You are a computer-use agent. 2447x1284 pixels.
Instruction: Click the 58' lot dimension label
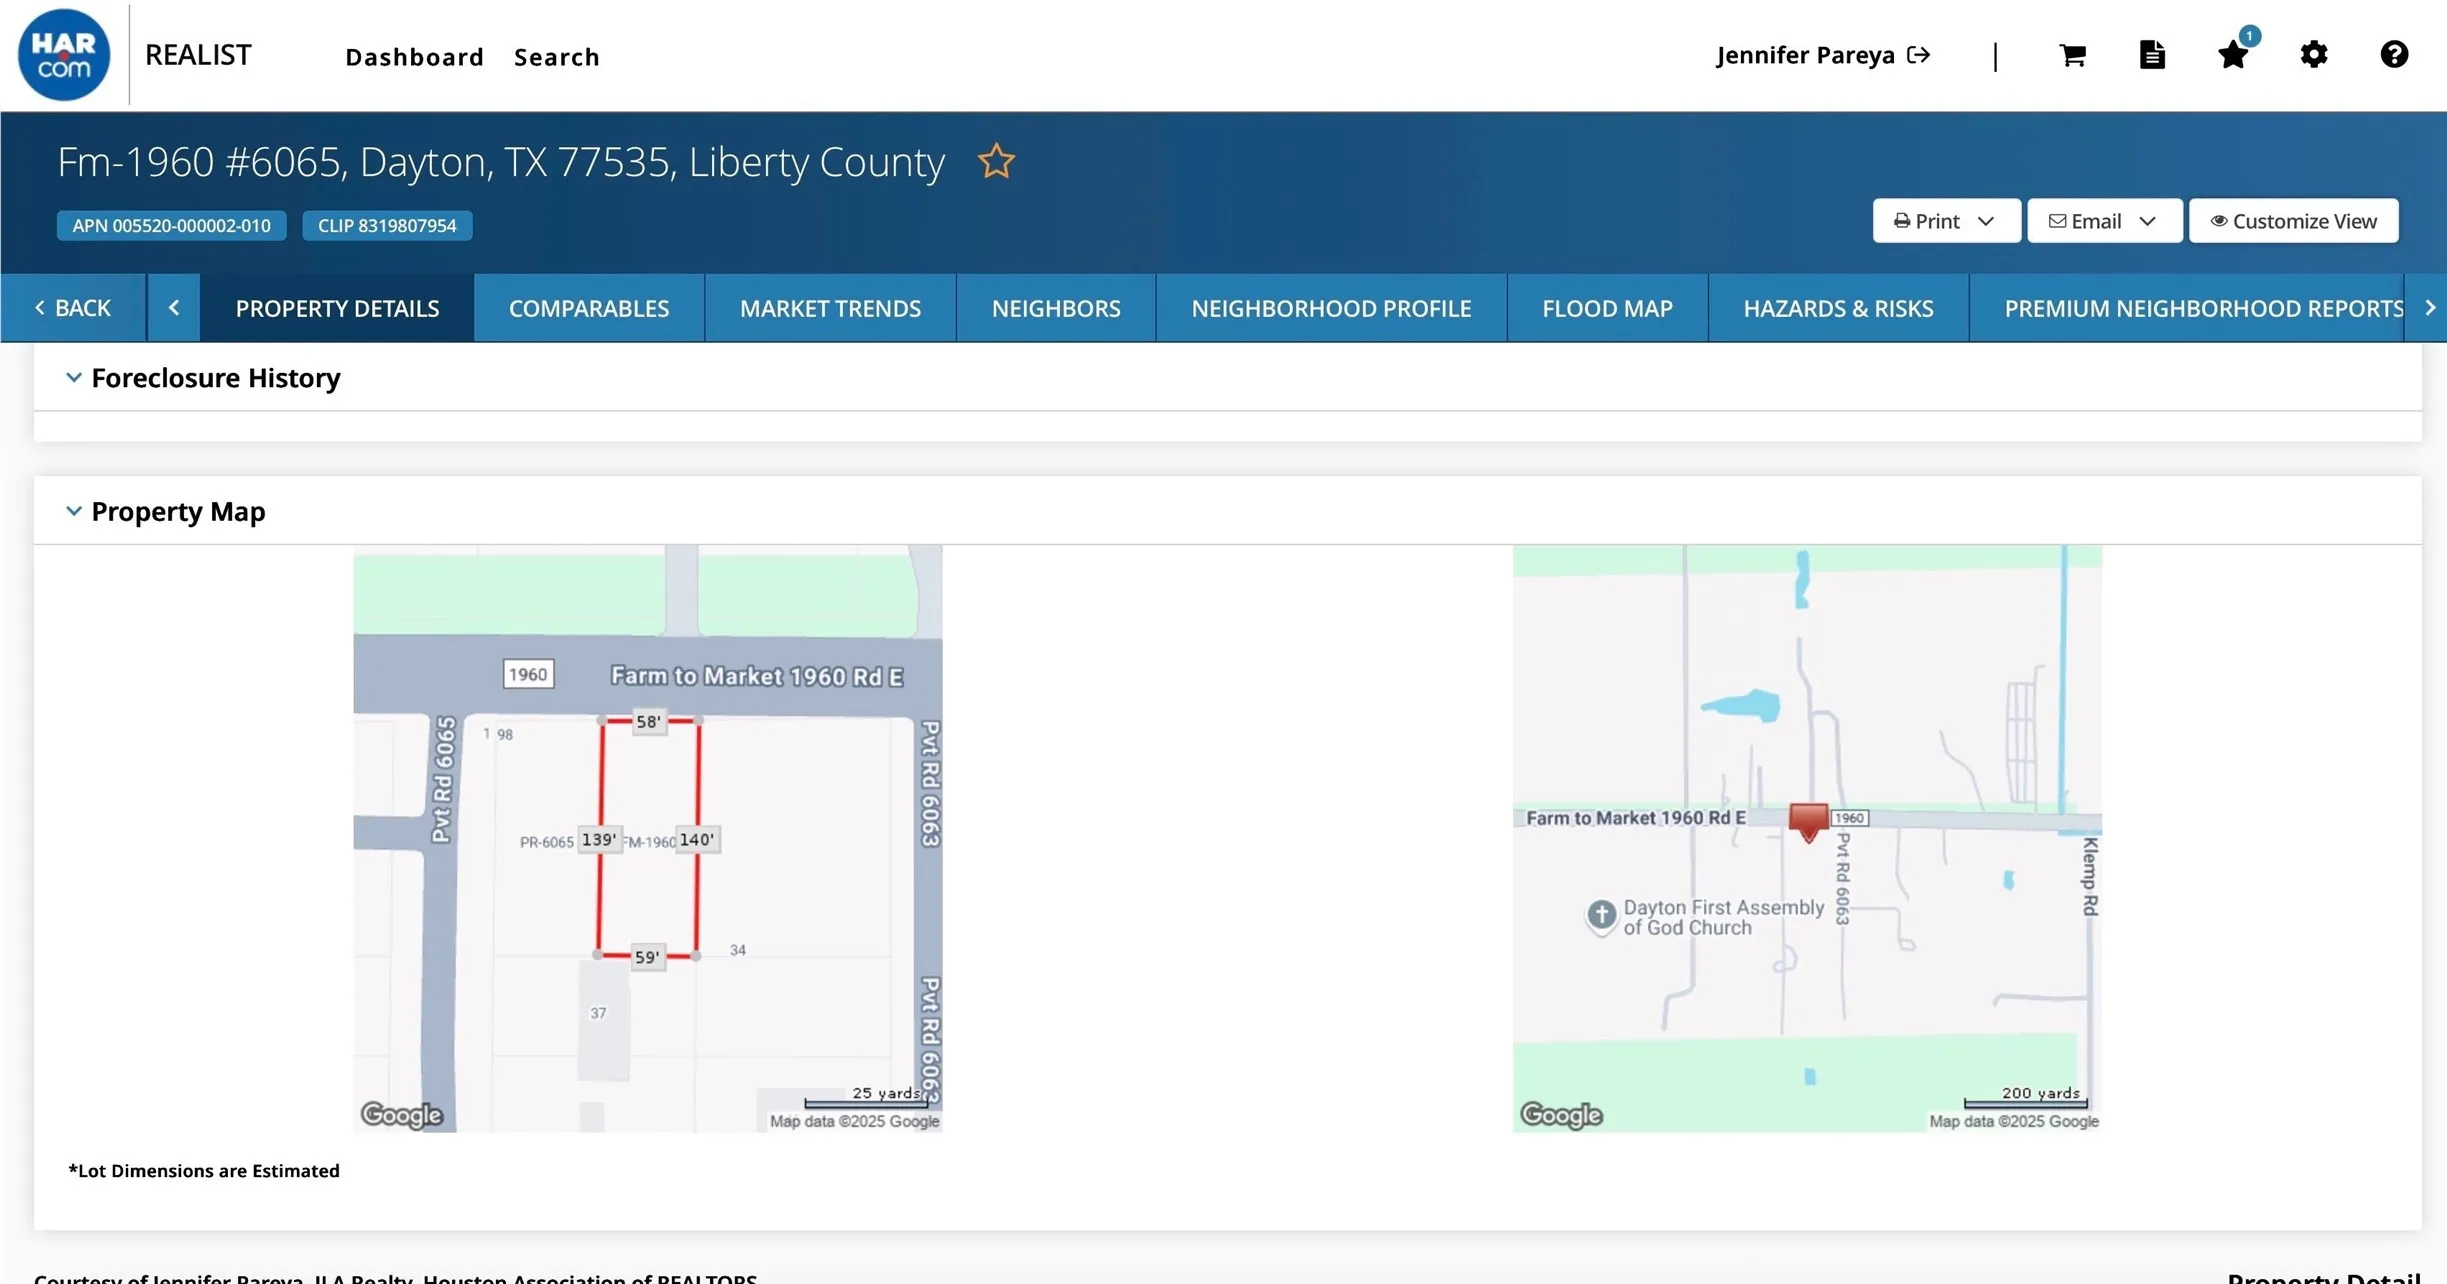pyautogui.click(x=648, y=722)
